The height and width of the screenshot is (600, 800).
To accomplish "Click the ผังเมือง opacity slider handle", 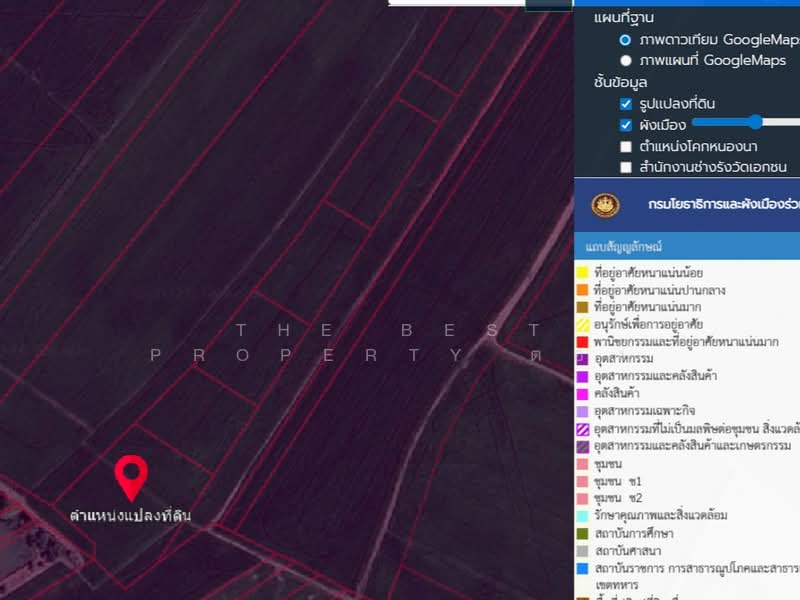I will point(757,124).
